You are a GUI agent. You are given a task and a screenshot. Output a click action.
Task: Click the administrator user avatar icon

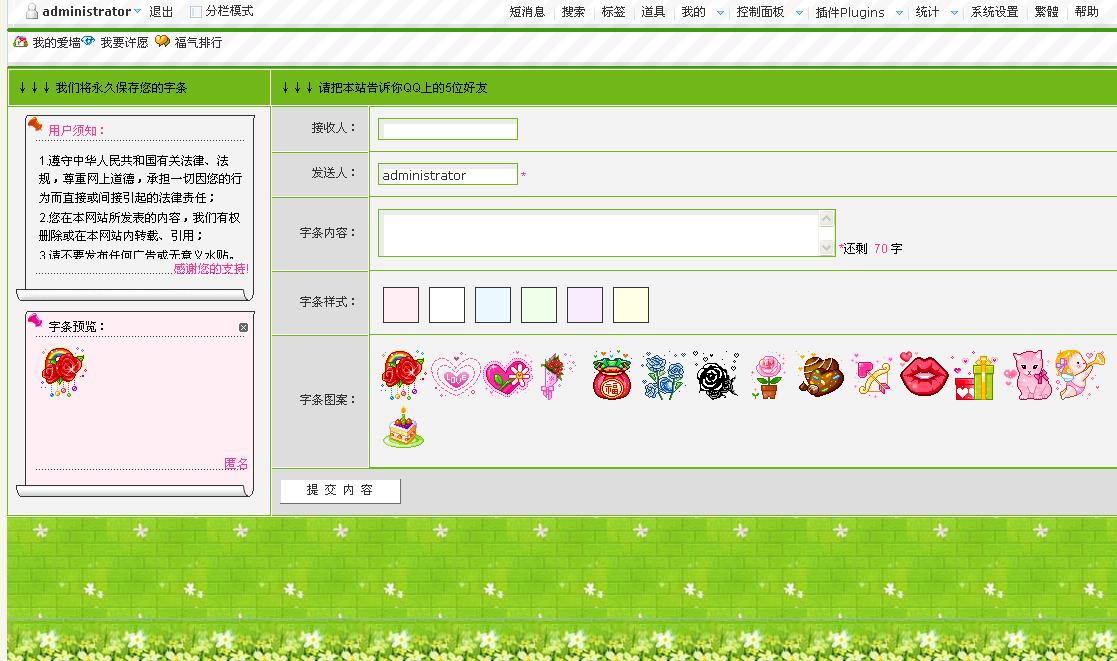click(x=31, y=11)
